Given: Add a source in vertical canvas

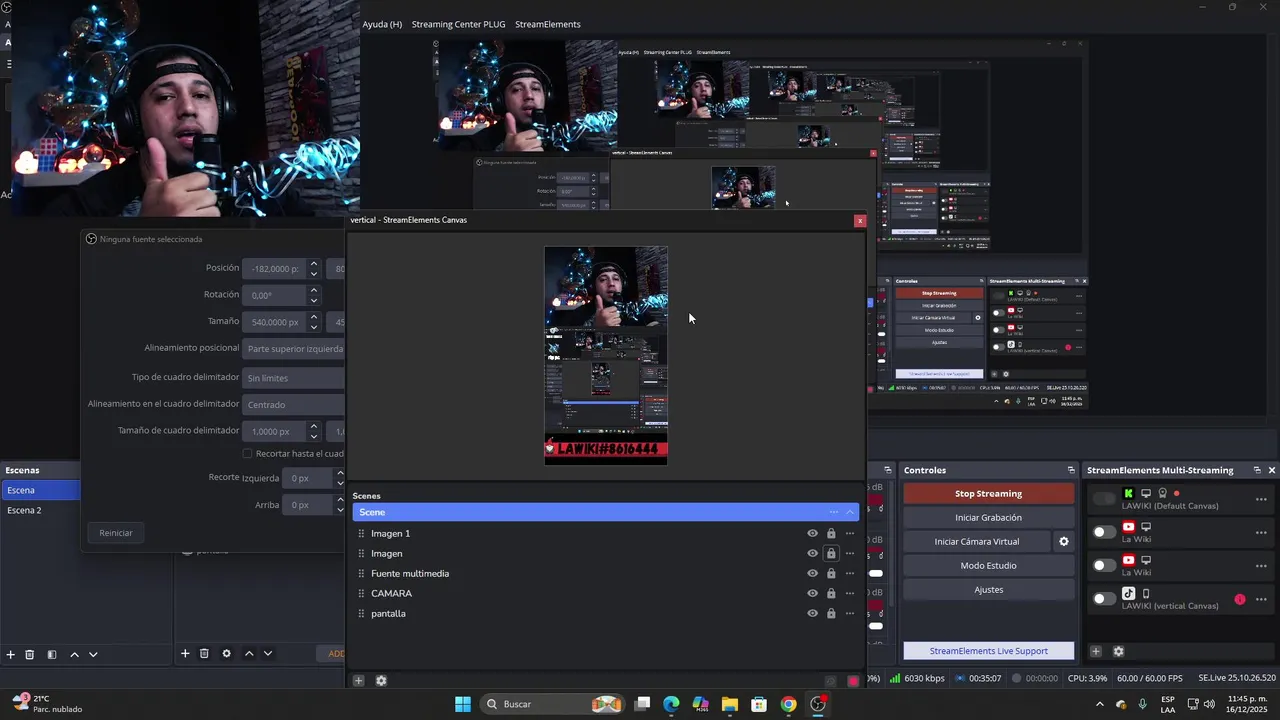Looking at the screenshot, I should [x=359, y=681].
